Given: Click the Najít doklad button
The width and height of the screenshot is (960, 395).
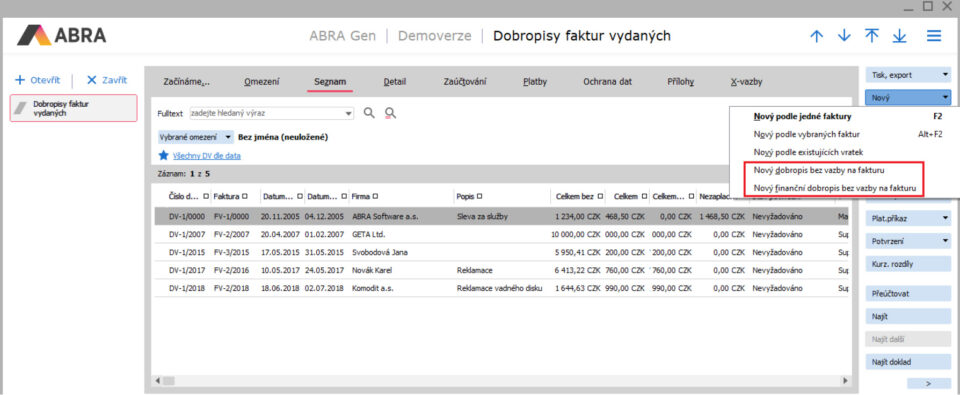Looking at the screenshot, I should pos(907,362).
